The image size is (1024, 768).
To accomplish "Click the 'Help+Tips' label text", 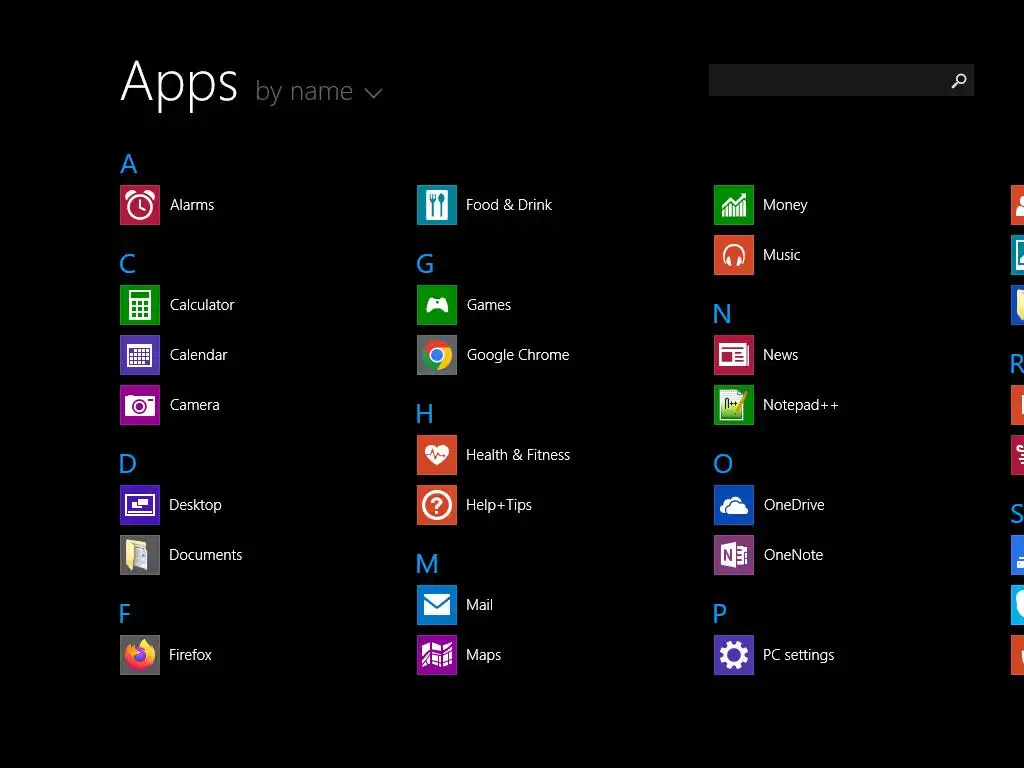I will tap(499, 505).
